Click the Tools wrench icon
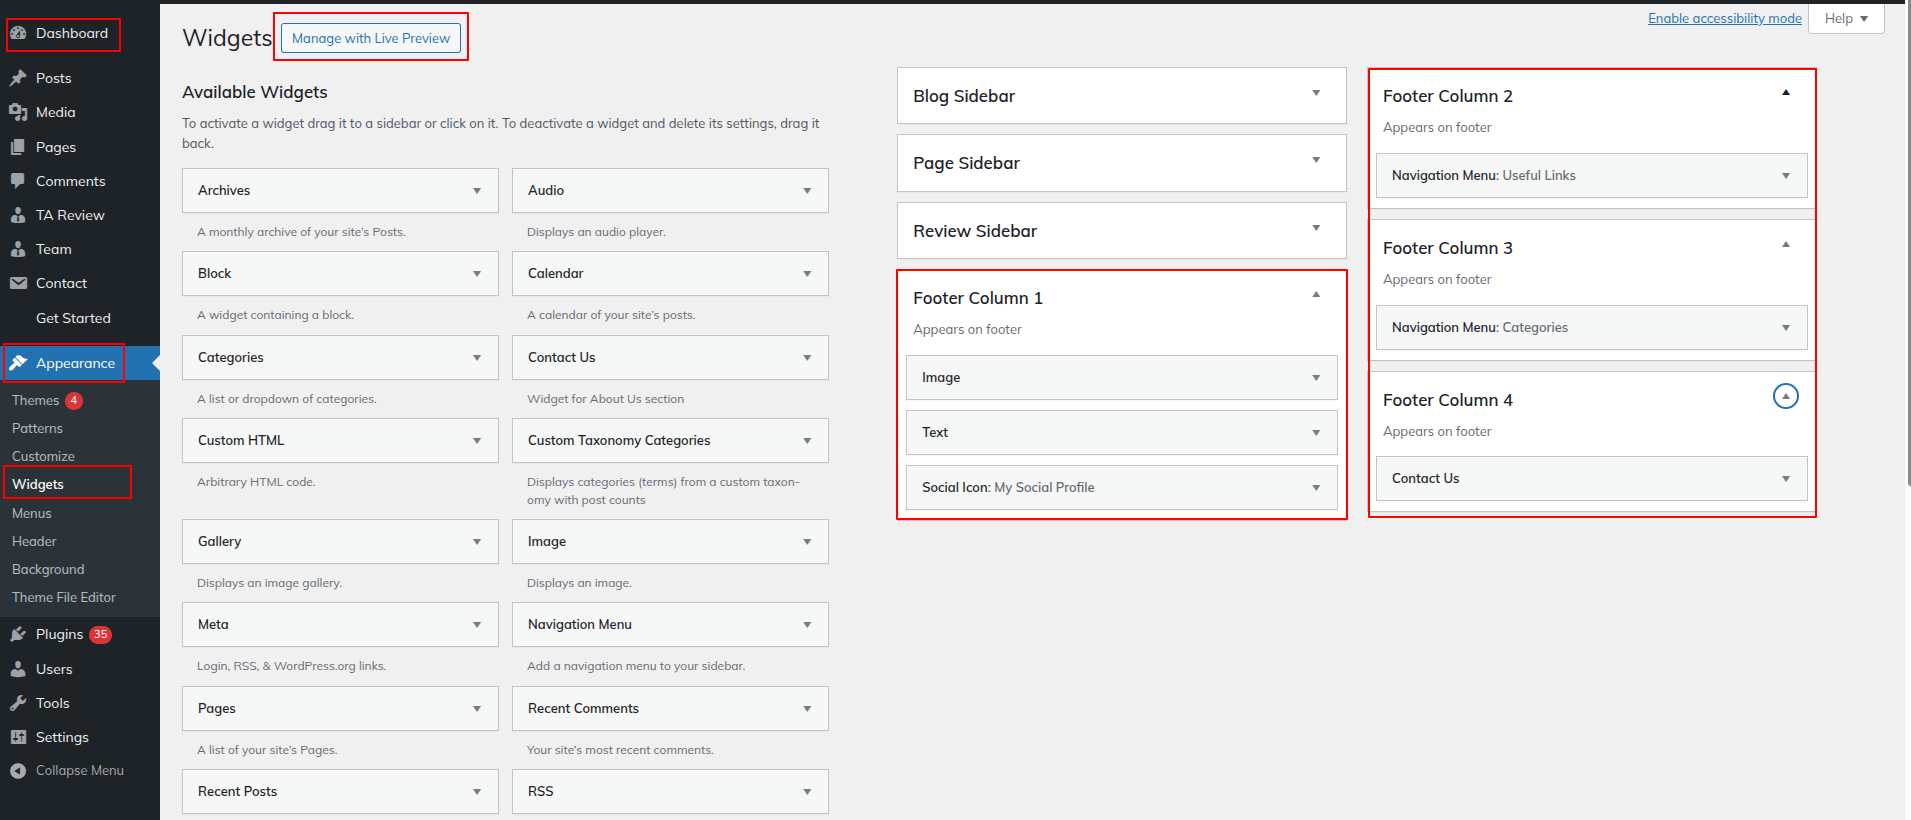The height and width of the screenshot is (820, 1911). pos(18,703)
